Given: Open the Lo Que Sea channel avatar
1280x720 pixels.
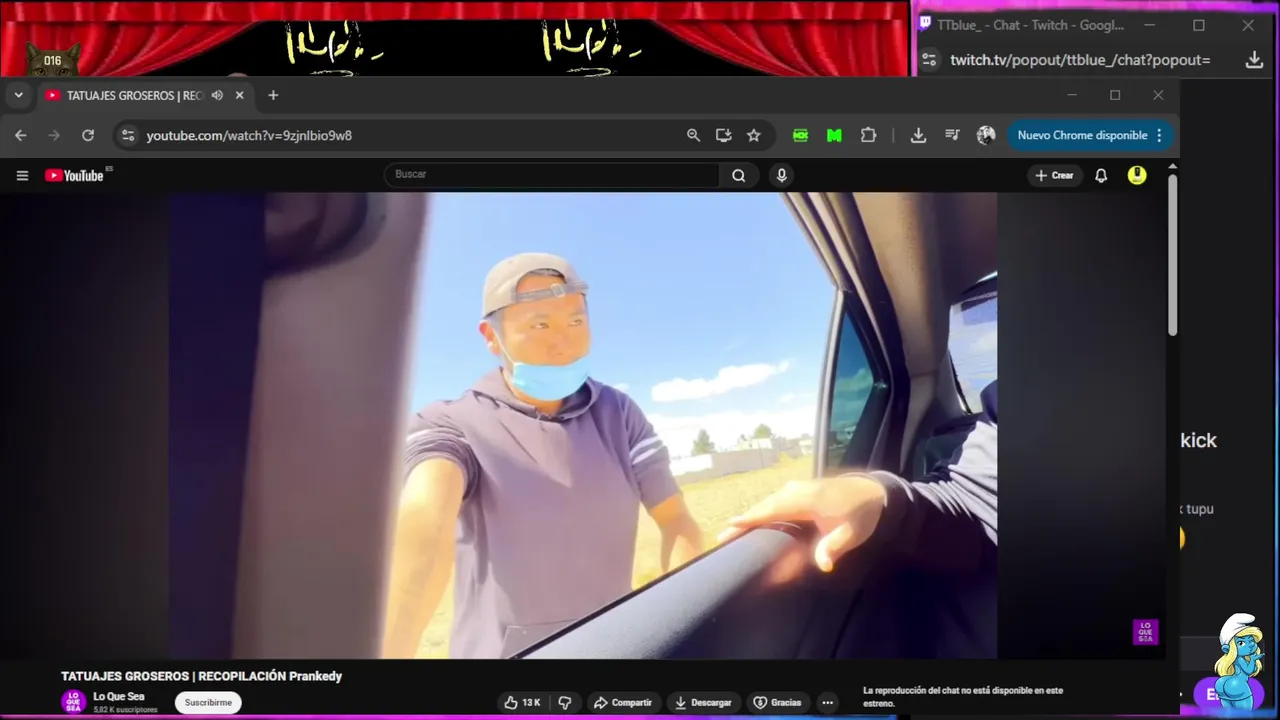Looking at the screenshot, I should pos(73,702).
